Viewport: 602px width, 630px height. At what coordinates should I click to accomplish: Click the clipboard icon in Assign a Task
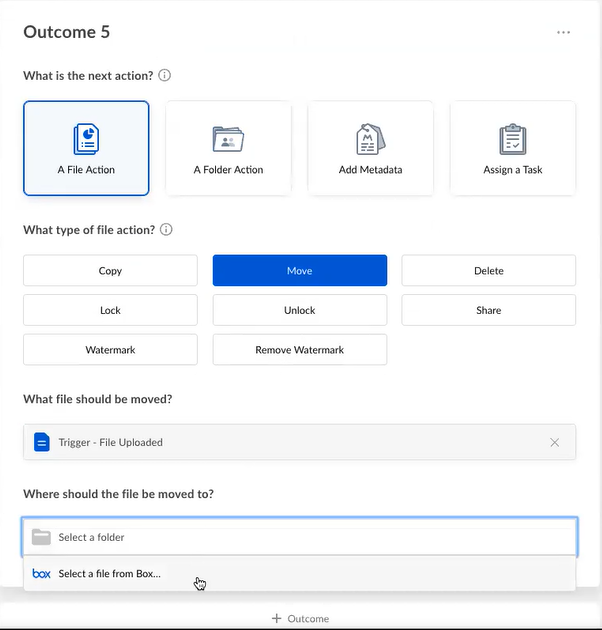(x=513, y=139)
